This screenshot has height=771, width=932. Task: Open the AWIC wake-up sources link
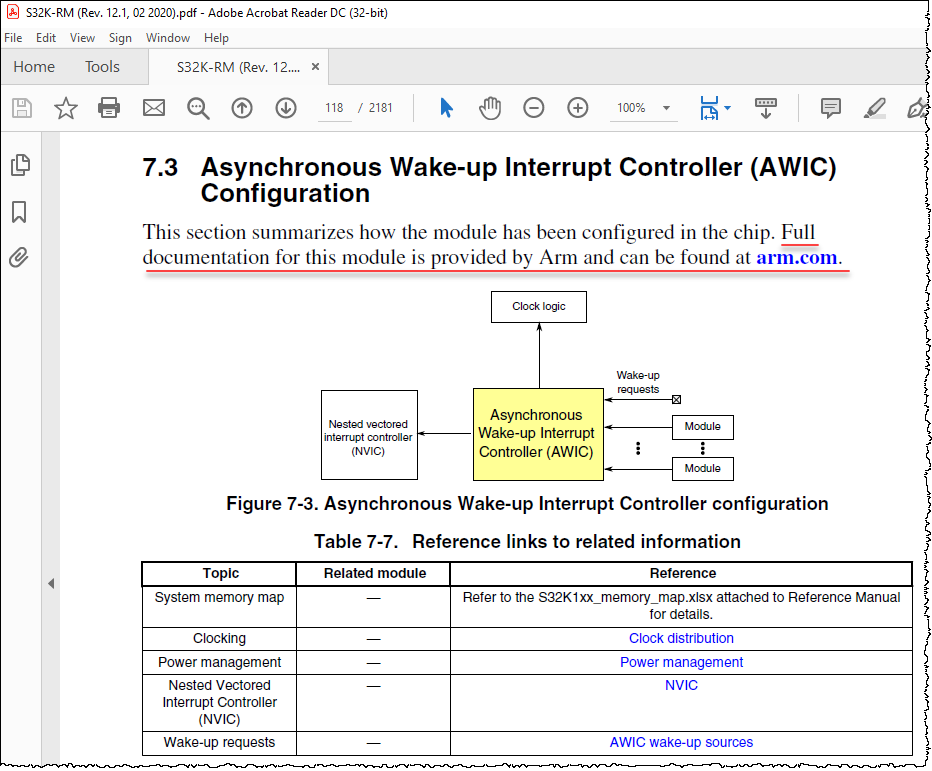tap(681, 742)
